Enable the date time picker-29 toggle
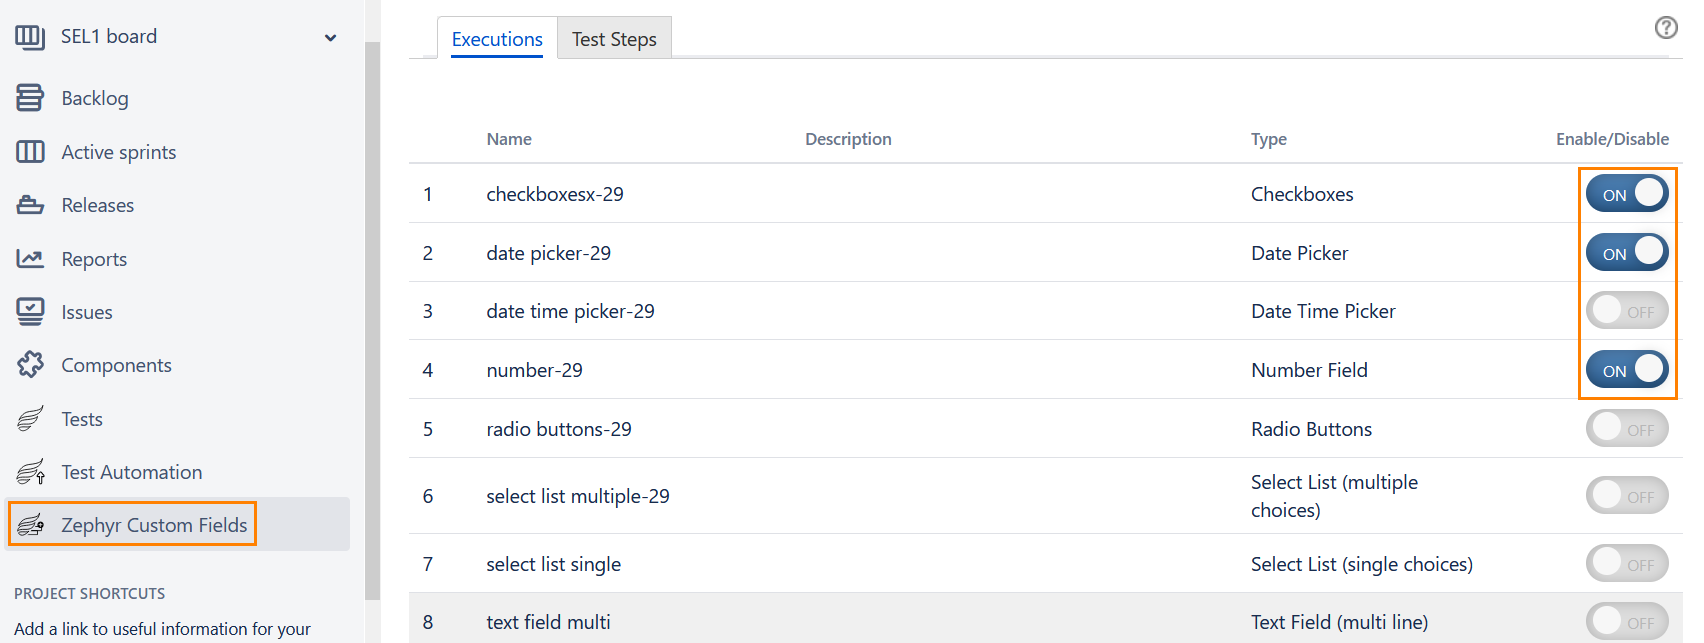The height and width of the screenshot is (643, 1704). pyautogui.click(x=1626, y=311)
